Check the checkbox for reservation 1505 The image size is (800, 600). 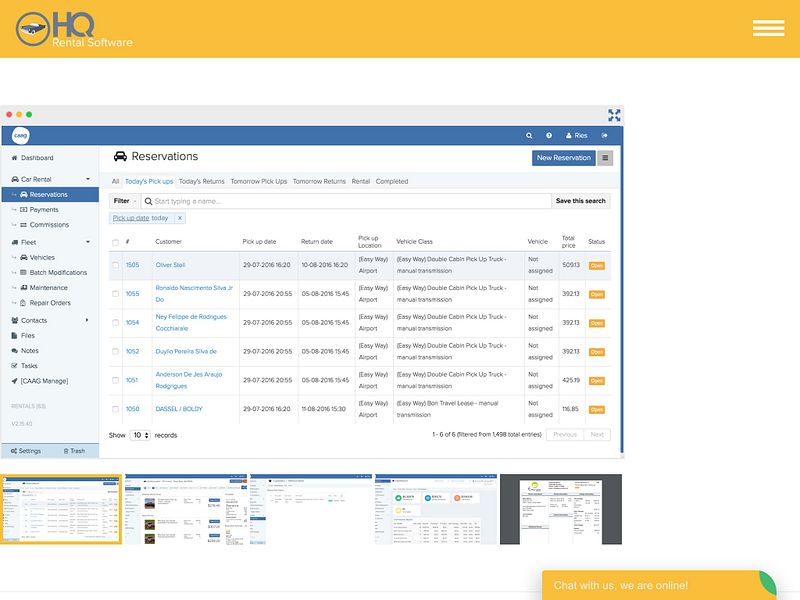click(114, 264)
